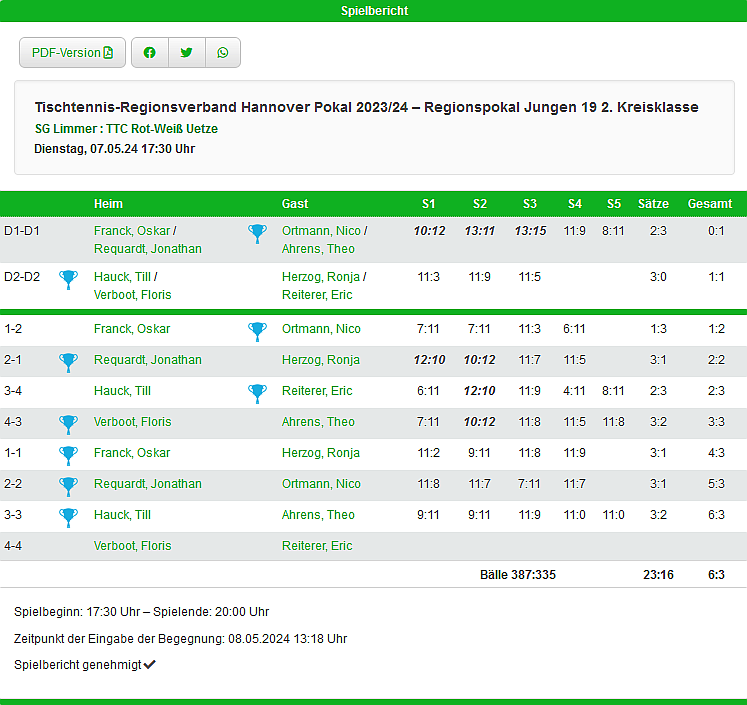Share the report via WhatsApp icon
Viewport: 747px width, 705px height.
222,53
